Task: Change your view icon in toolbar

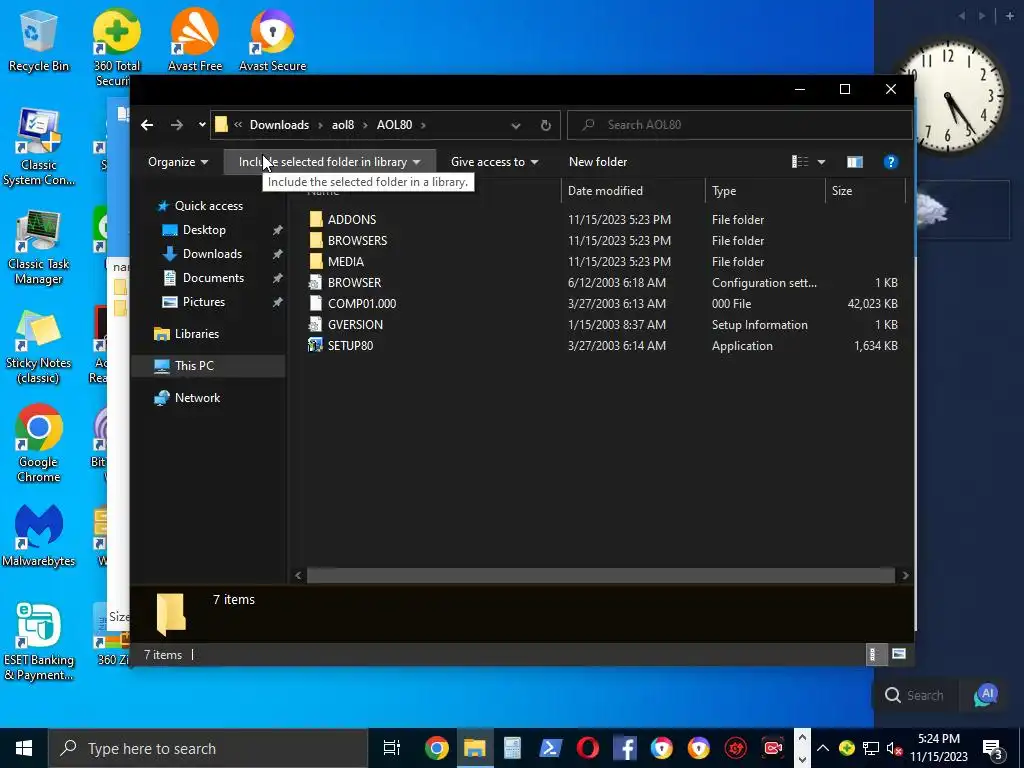Action: tap(800, 162)
